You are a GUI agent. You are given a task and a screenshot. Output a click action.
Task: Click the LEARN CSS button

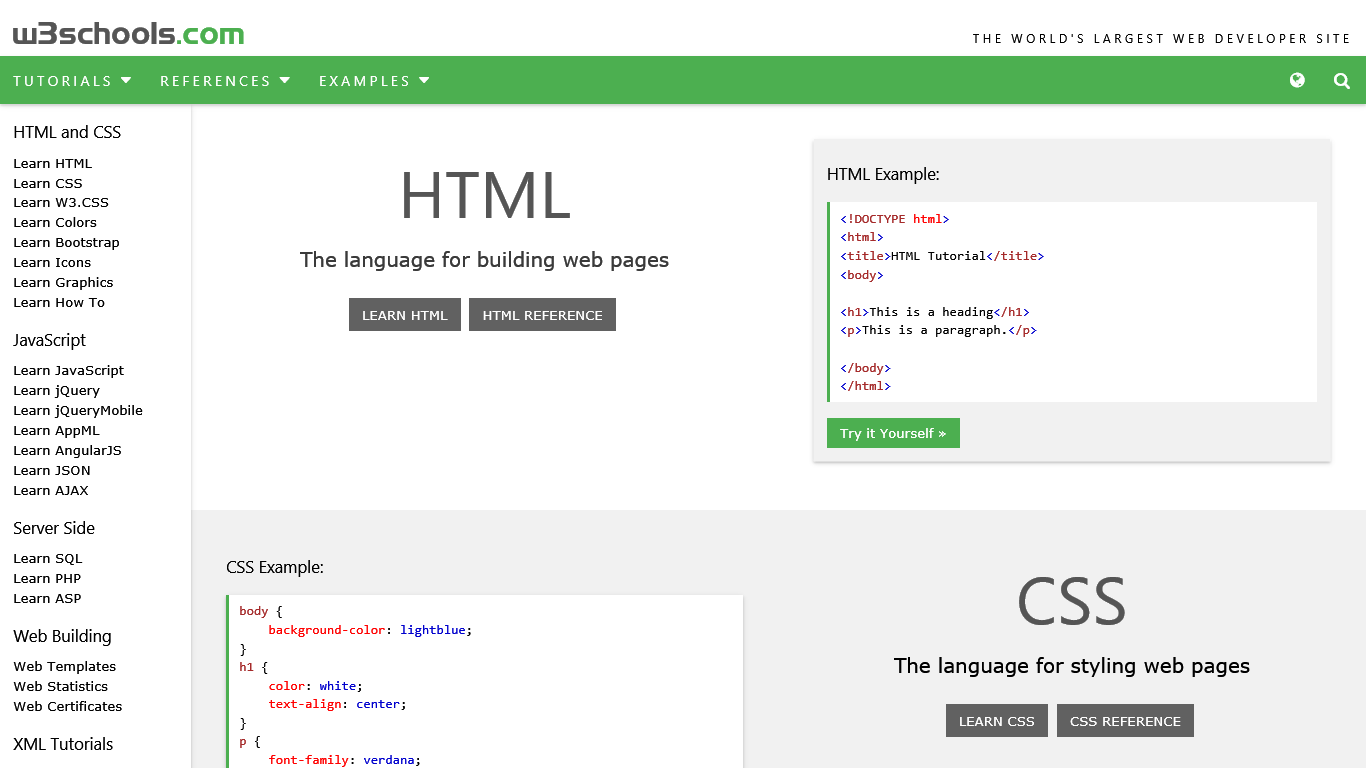coord(996,720)
